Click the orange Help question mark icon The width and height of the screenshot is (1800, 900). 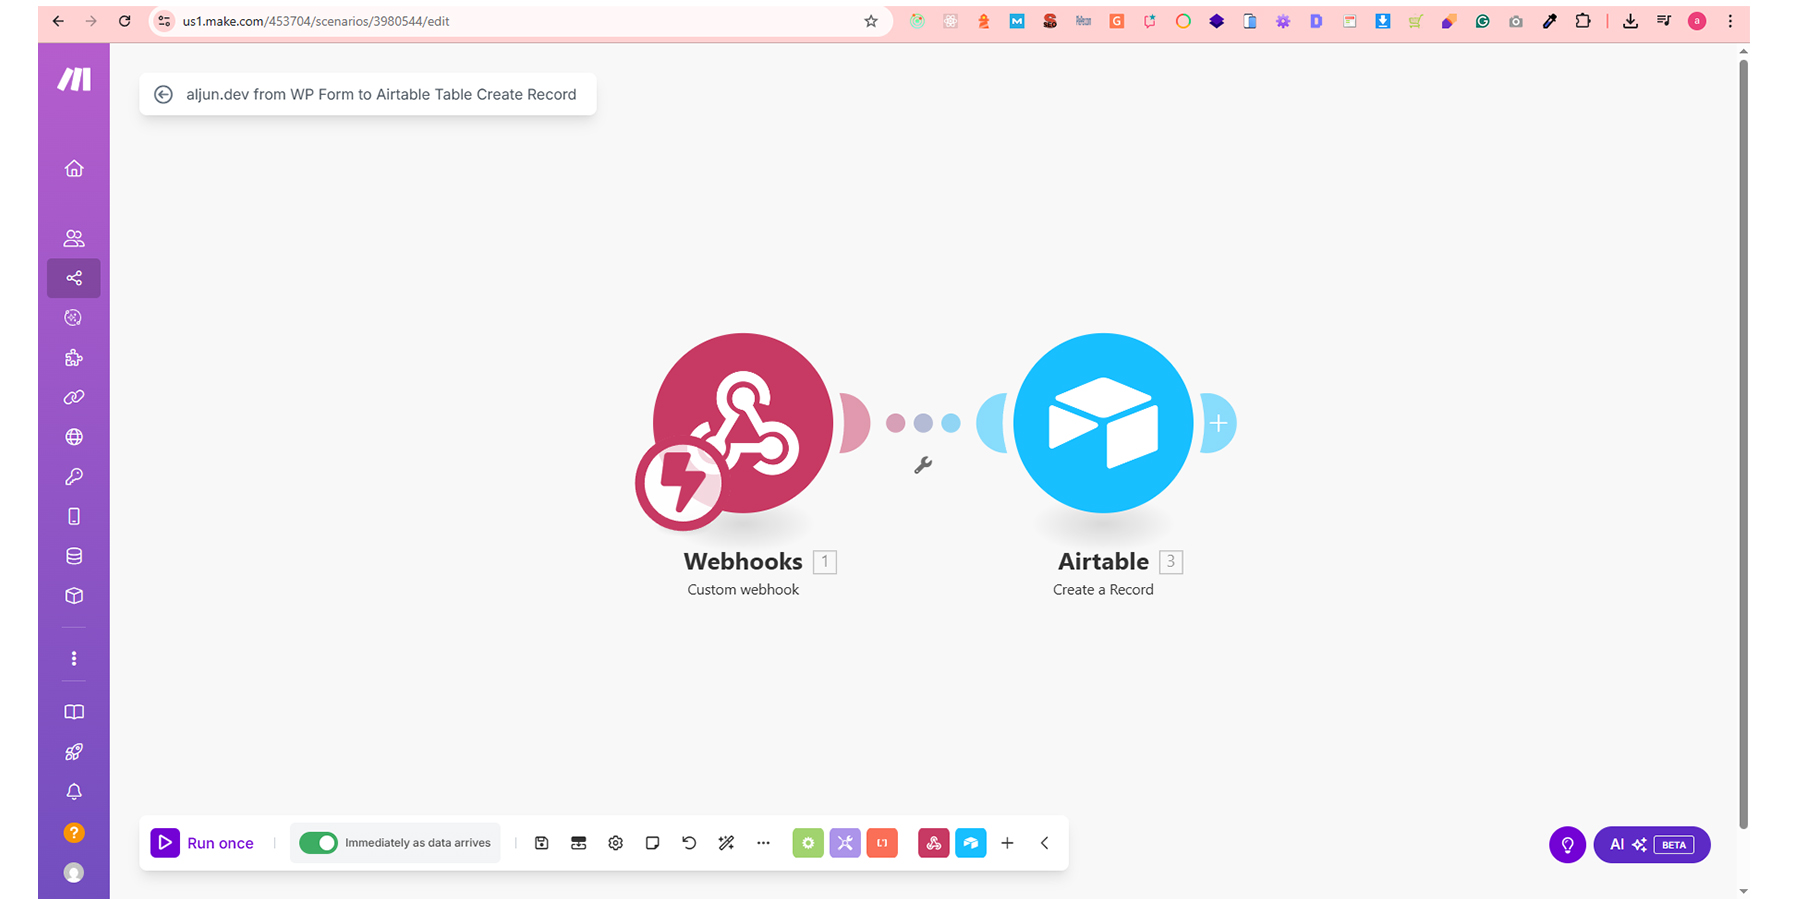pyautogui.click(x=74, y=833)
